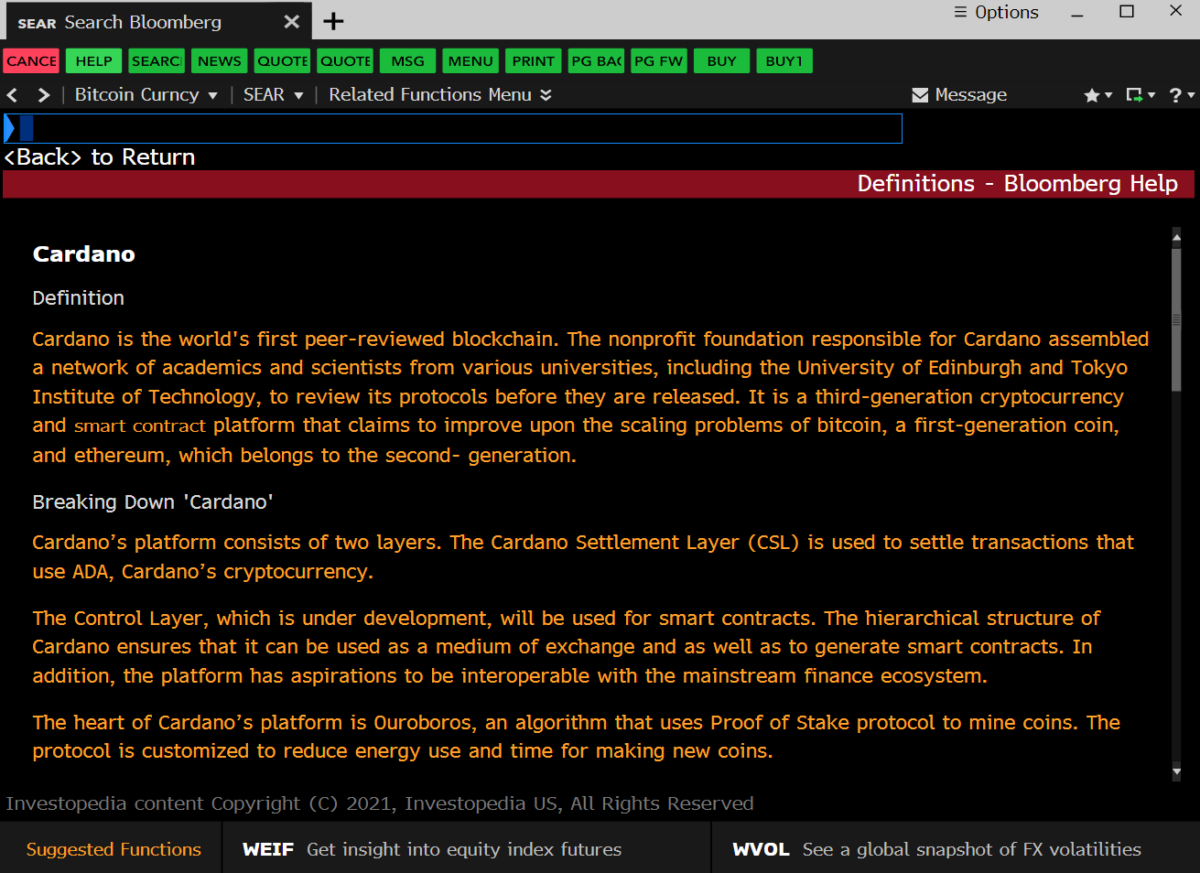Expand the Bitcoin Curncy security dropdown
Viewport: 1200px width, 873px height.
(146, 95)
